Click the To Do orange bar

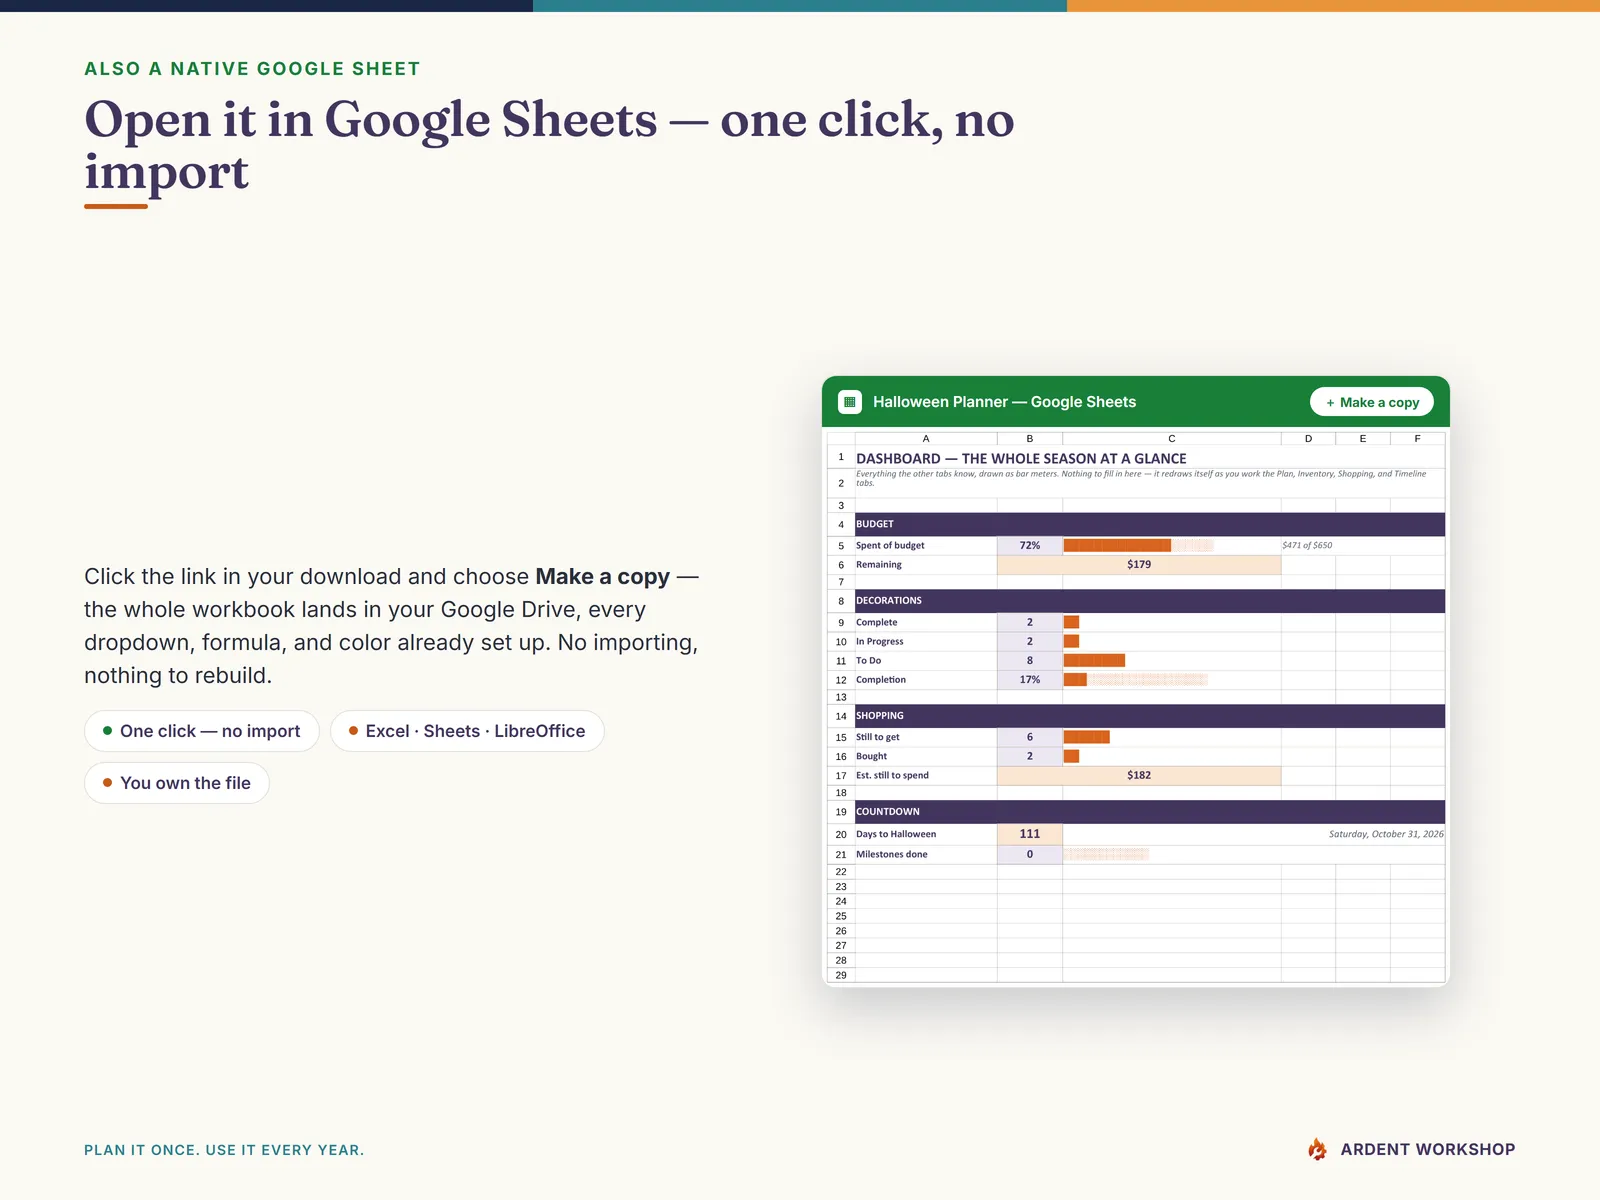tap(1094, 660)
